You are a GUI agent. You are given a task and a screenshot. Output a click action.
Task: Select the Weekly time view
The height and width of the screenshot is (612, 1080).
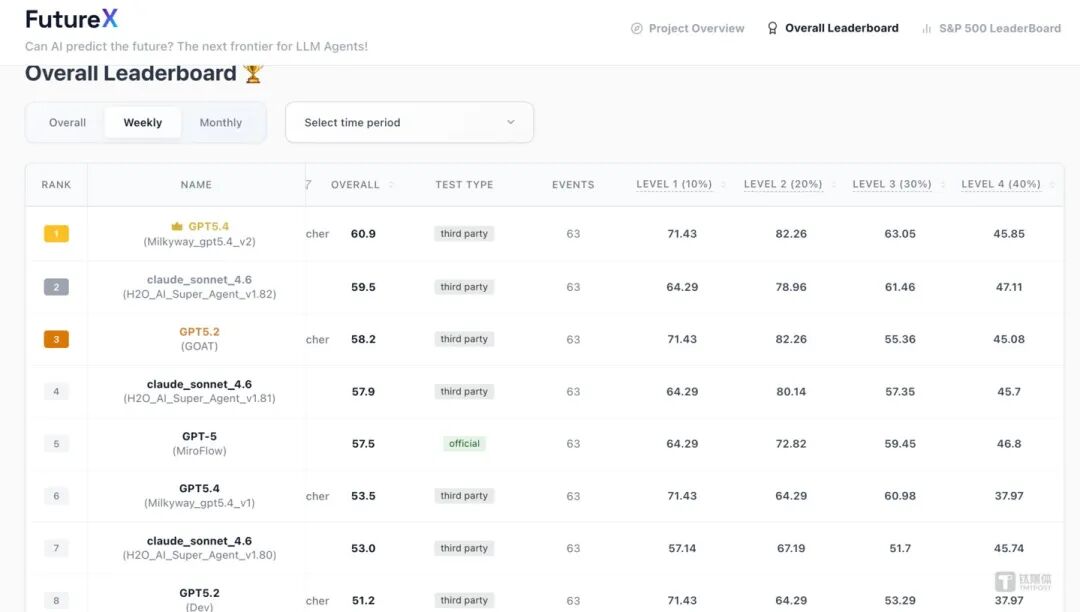click(x=143, y=123)
